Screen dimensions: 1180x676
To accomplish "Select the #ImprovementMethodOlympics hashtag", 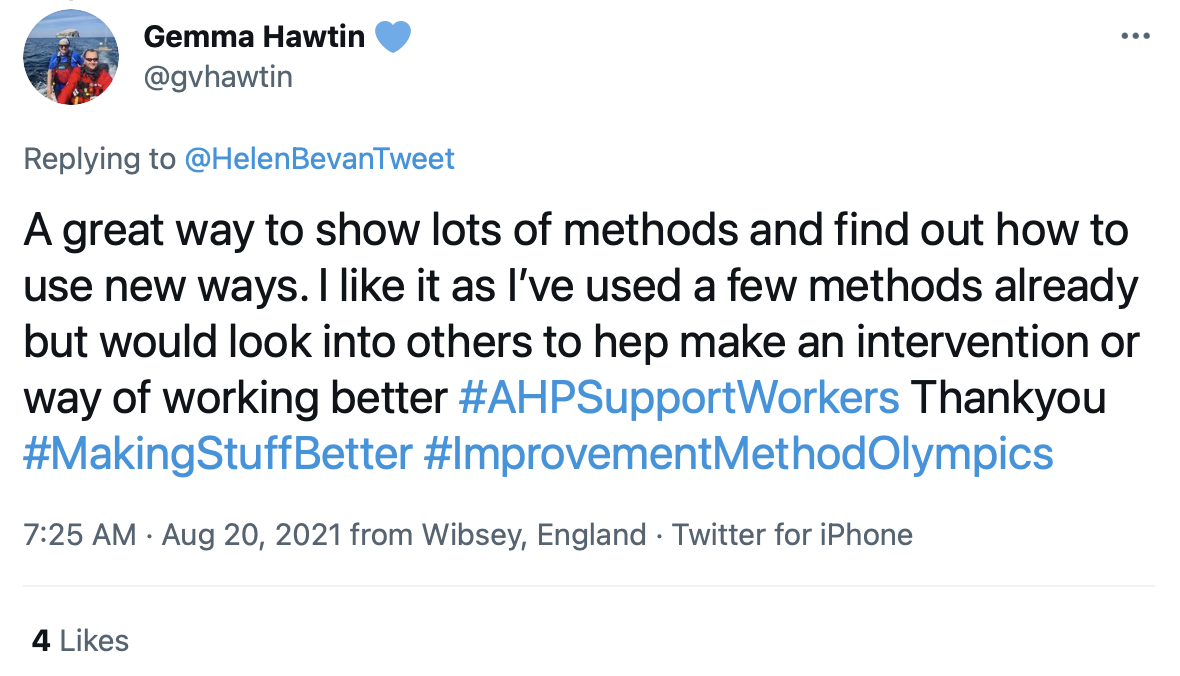I will point(738,454).
